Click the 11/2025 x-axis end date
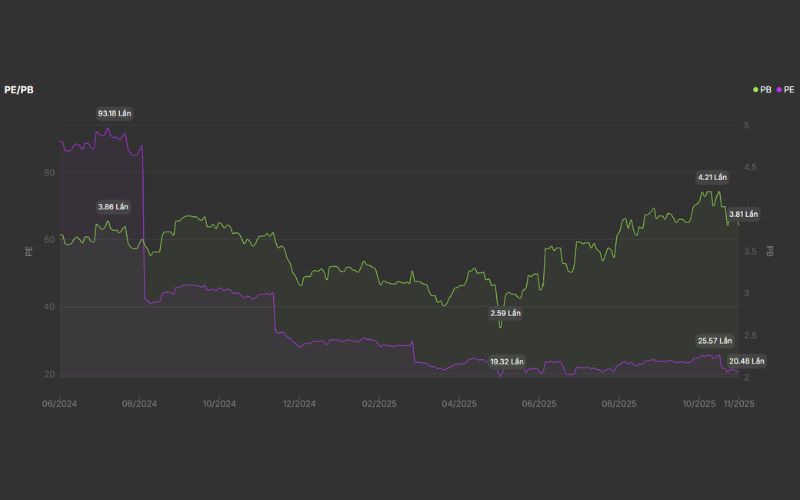800x500 pixels. coord(741,404)
